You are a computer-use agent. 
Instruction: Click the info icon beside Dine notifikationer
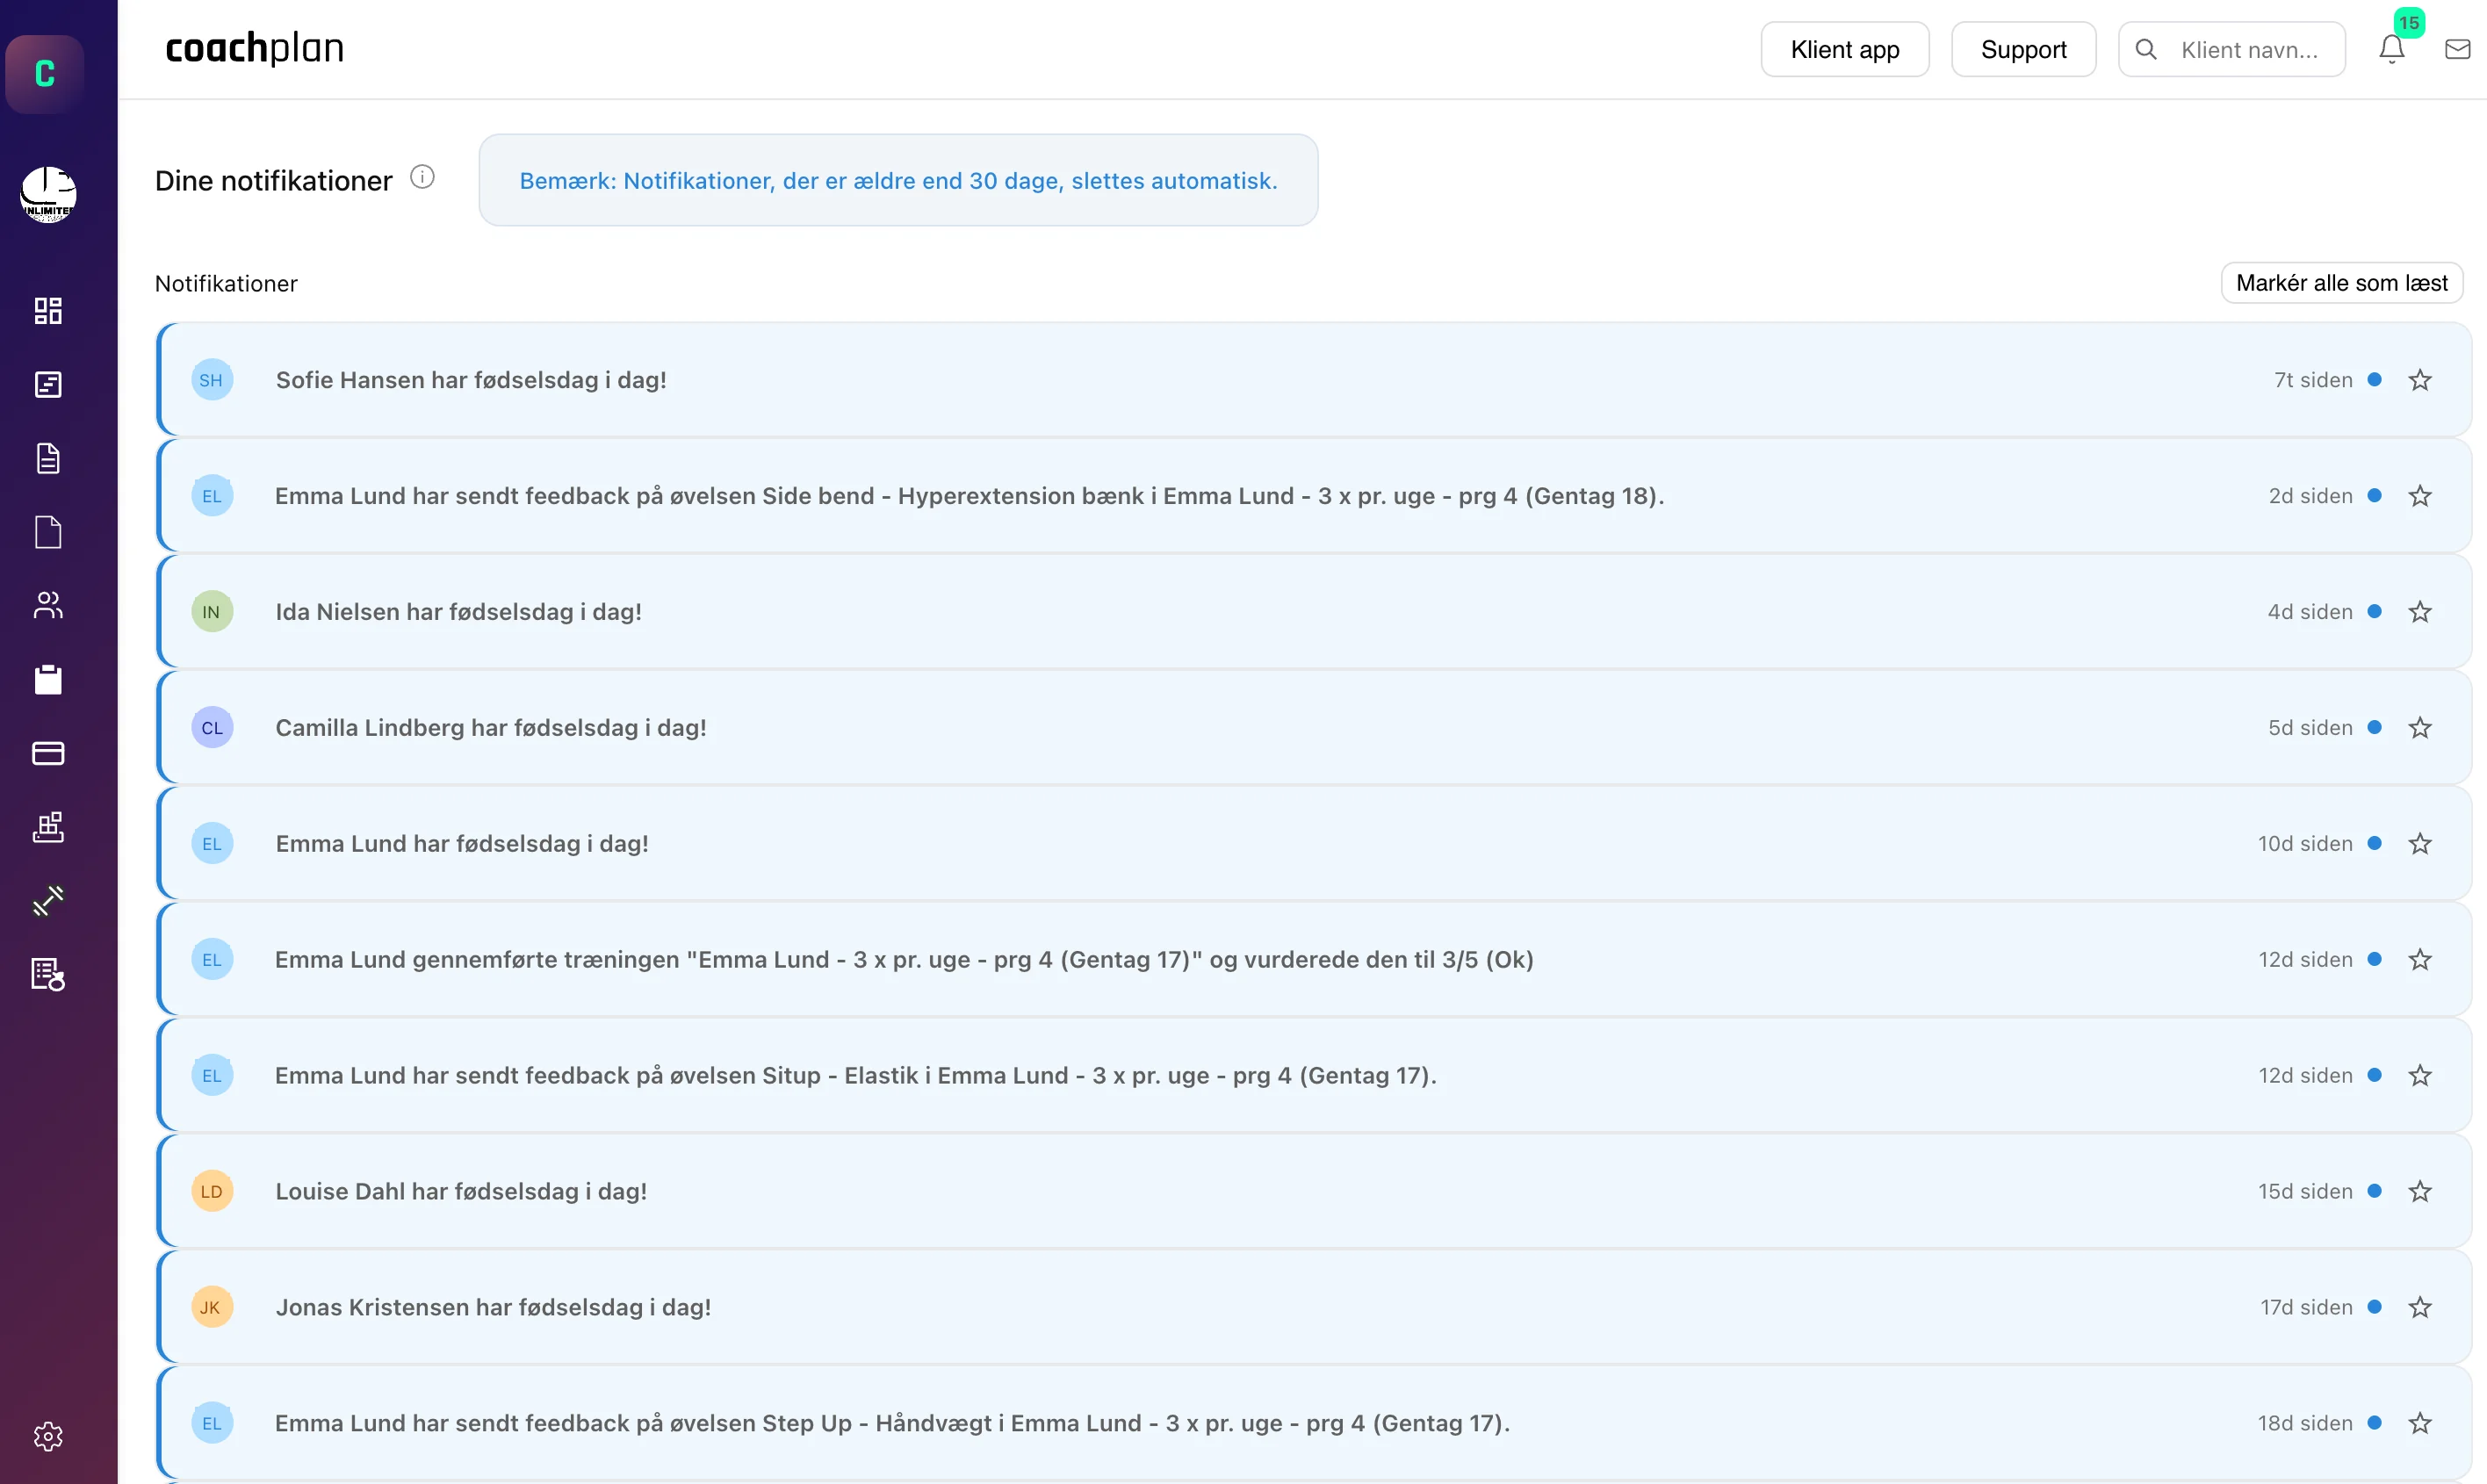point(423,178)
